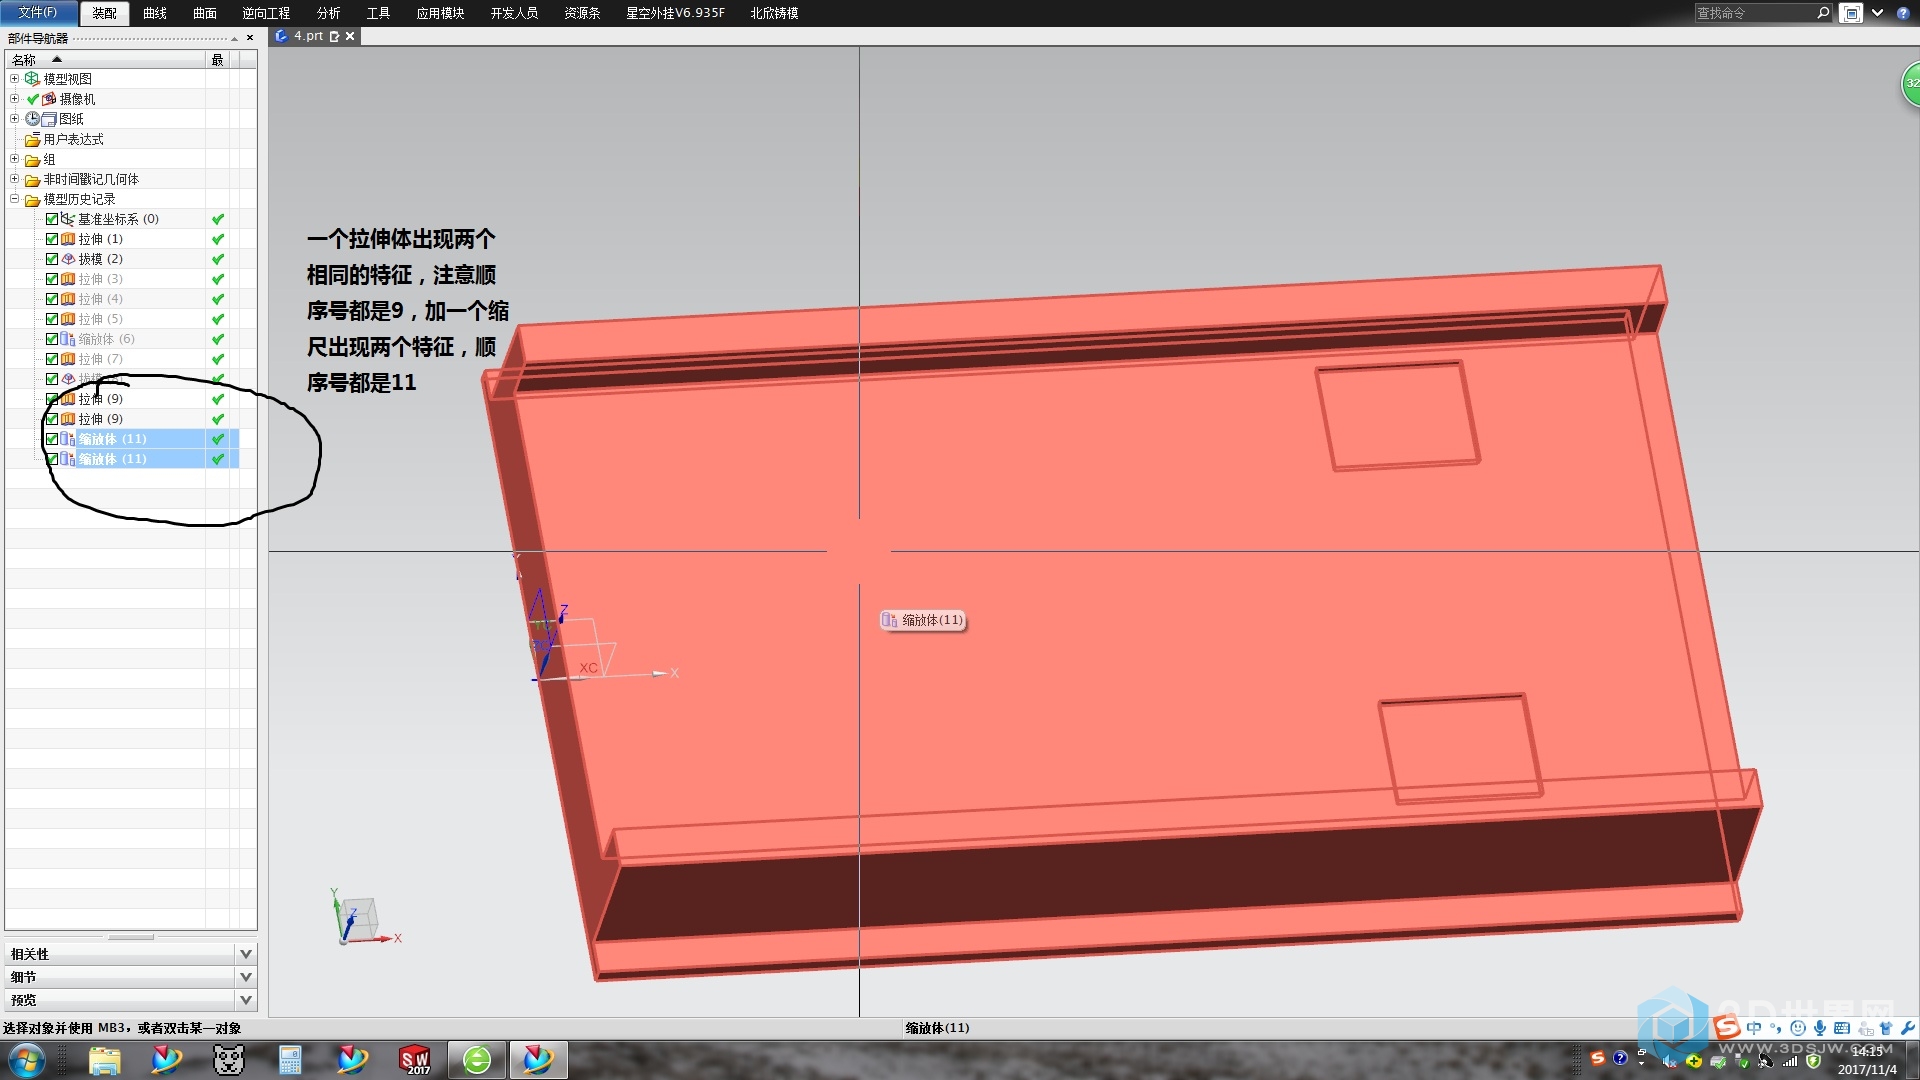Viewport: 1920px width, 1080px height.
Task: Open the blue help icon
Action: (x=1903, y=13)
